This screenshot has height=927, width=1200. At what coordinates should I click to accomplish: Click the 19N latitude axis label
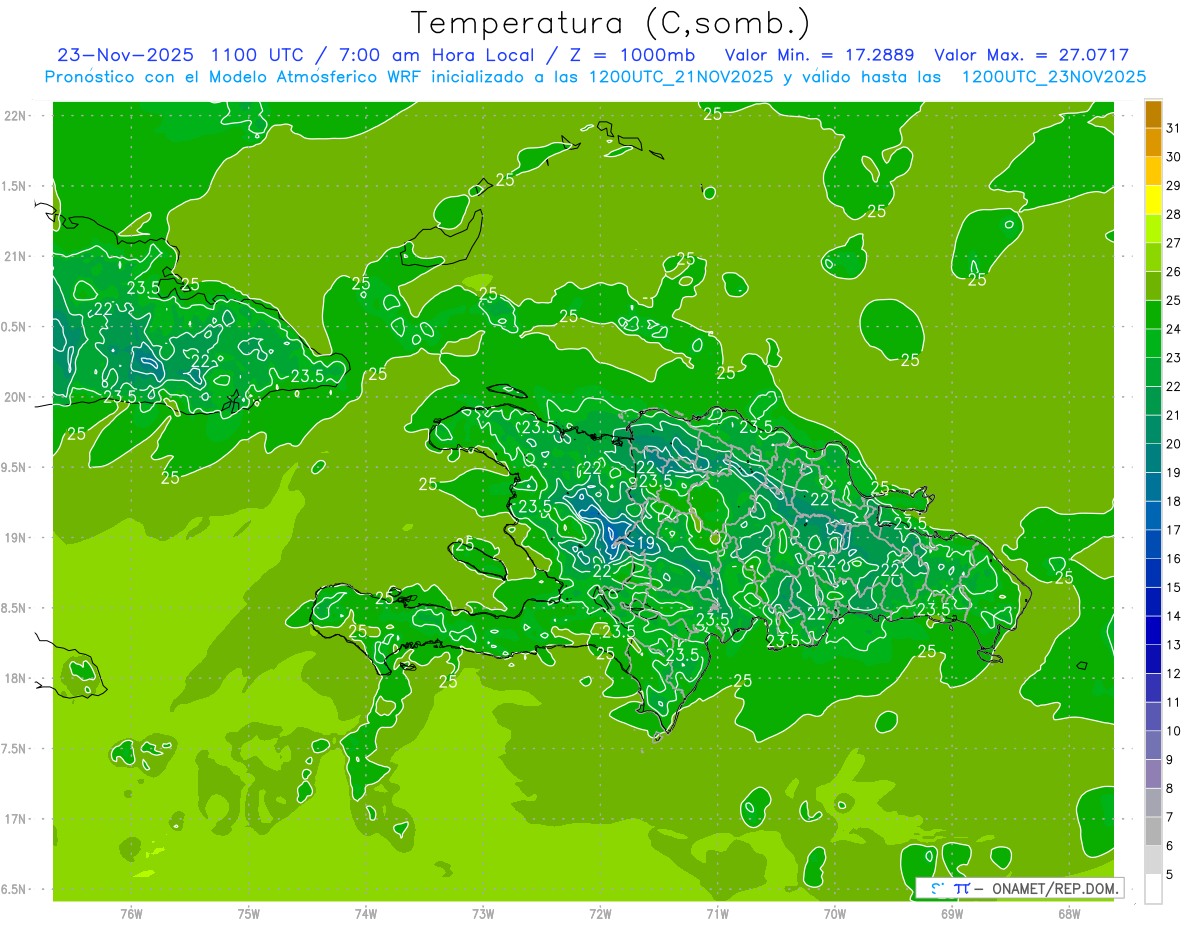15,538
